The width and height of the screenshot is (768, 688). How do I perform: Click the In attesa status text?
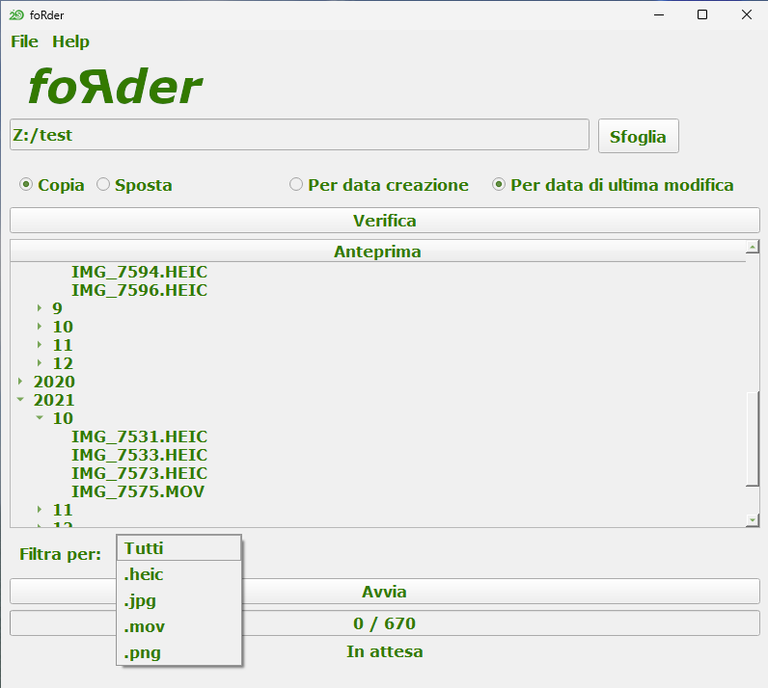[384, 651]
